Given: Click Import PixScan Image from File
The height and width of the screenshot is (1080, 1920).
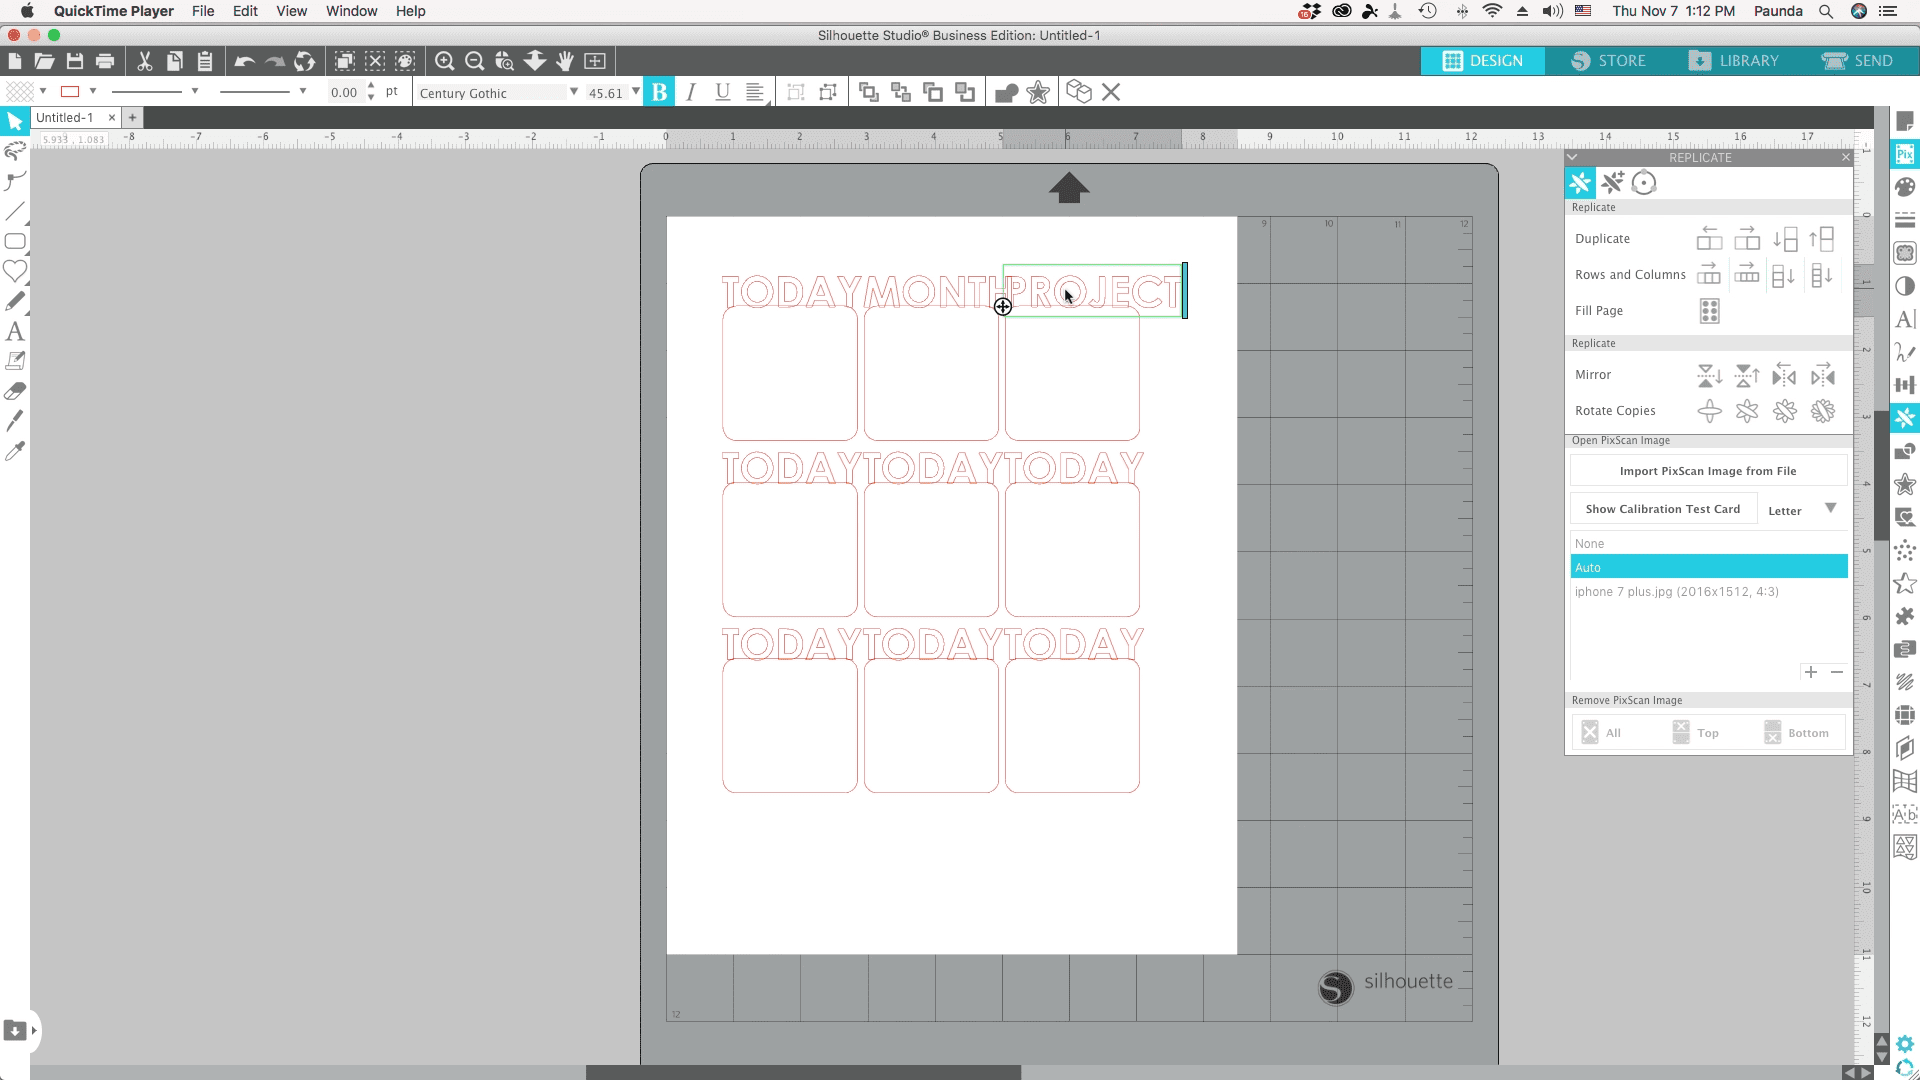Looking at the screenshot, I should 1706,470.
